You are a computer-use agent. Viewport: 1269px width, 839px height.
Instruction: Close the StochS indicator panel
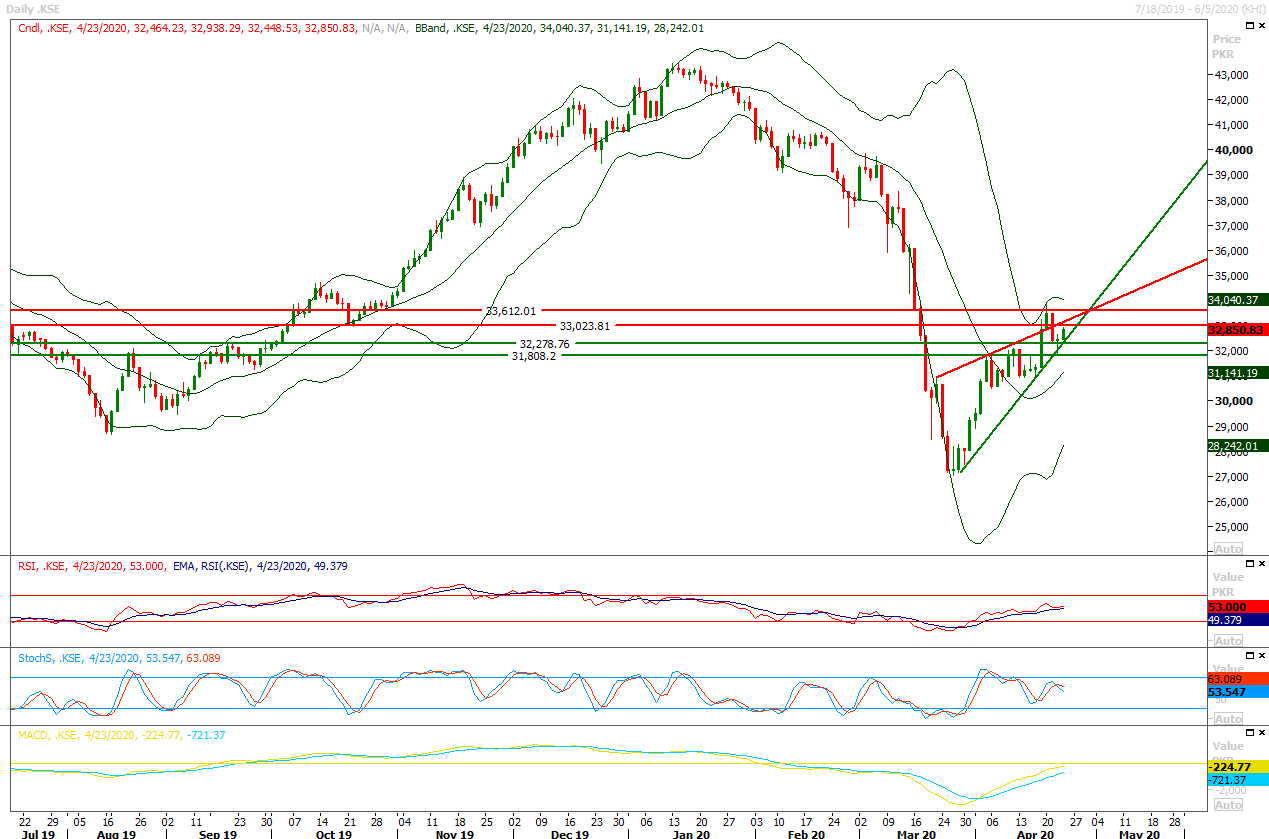pyautogui.click(x=1262, y=656)
